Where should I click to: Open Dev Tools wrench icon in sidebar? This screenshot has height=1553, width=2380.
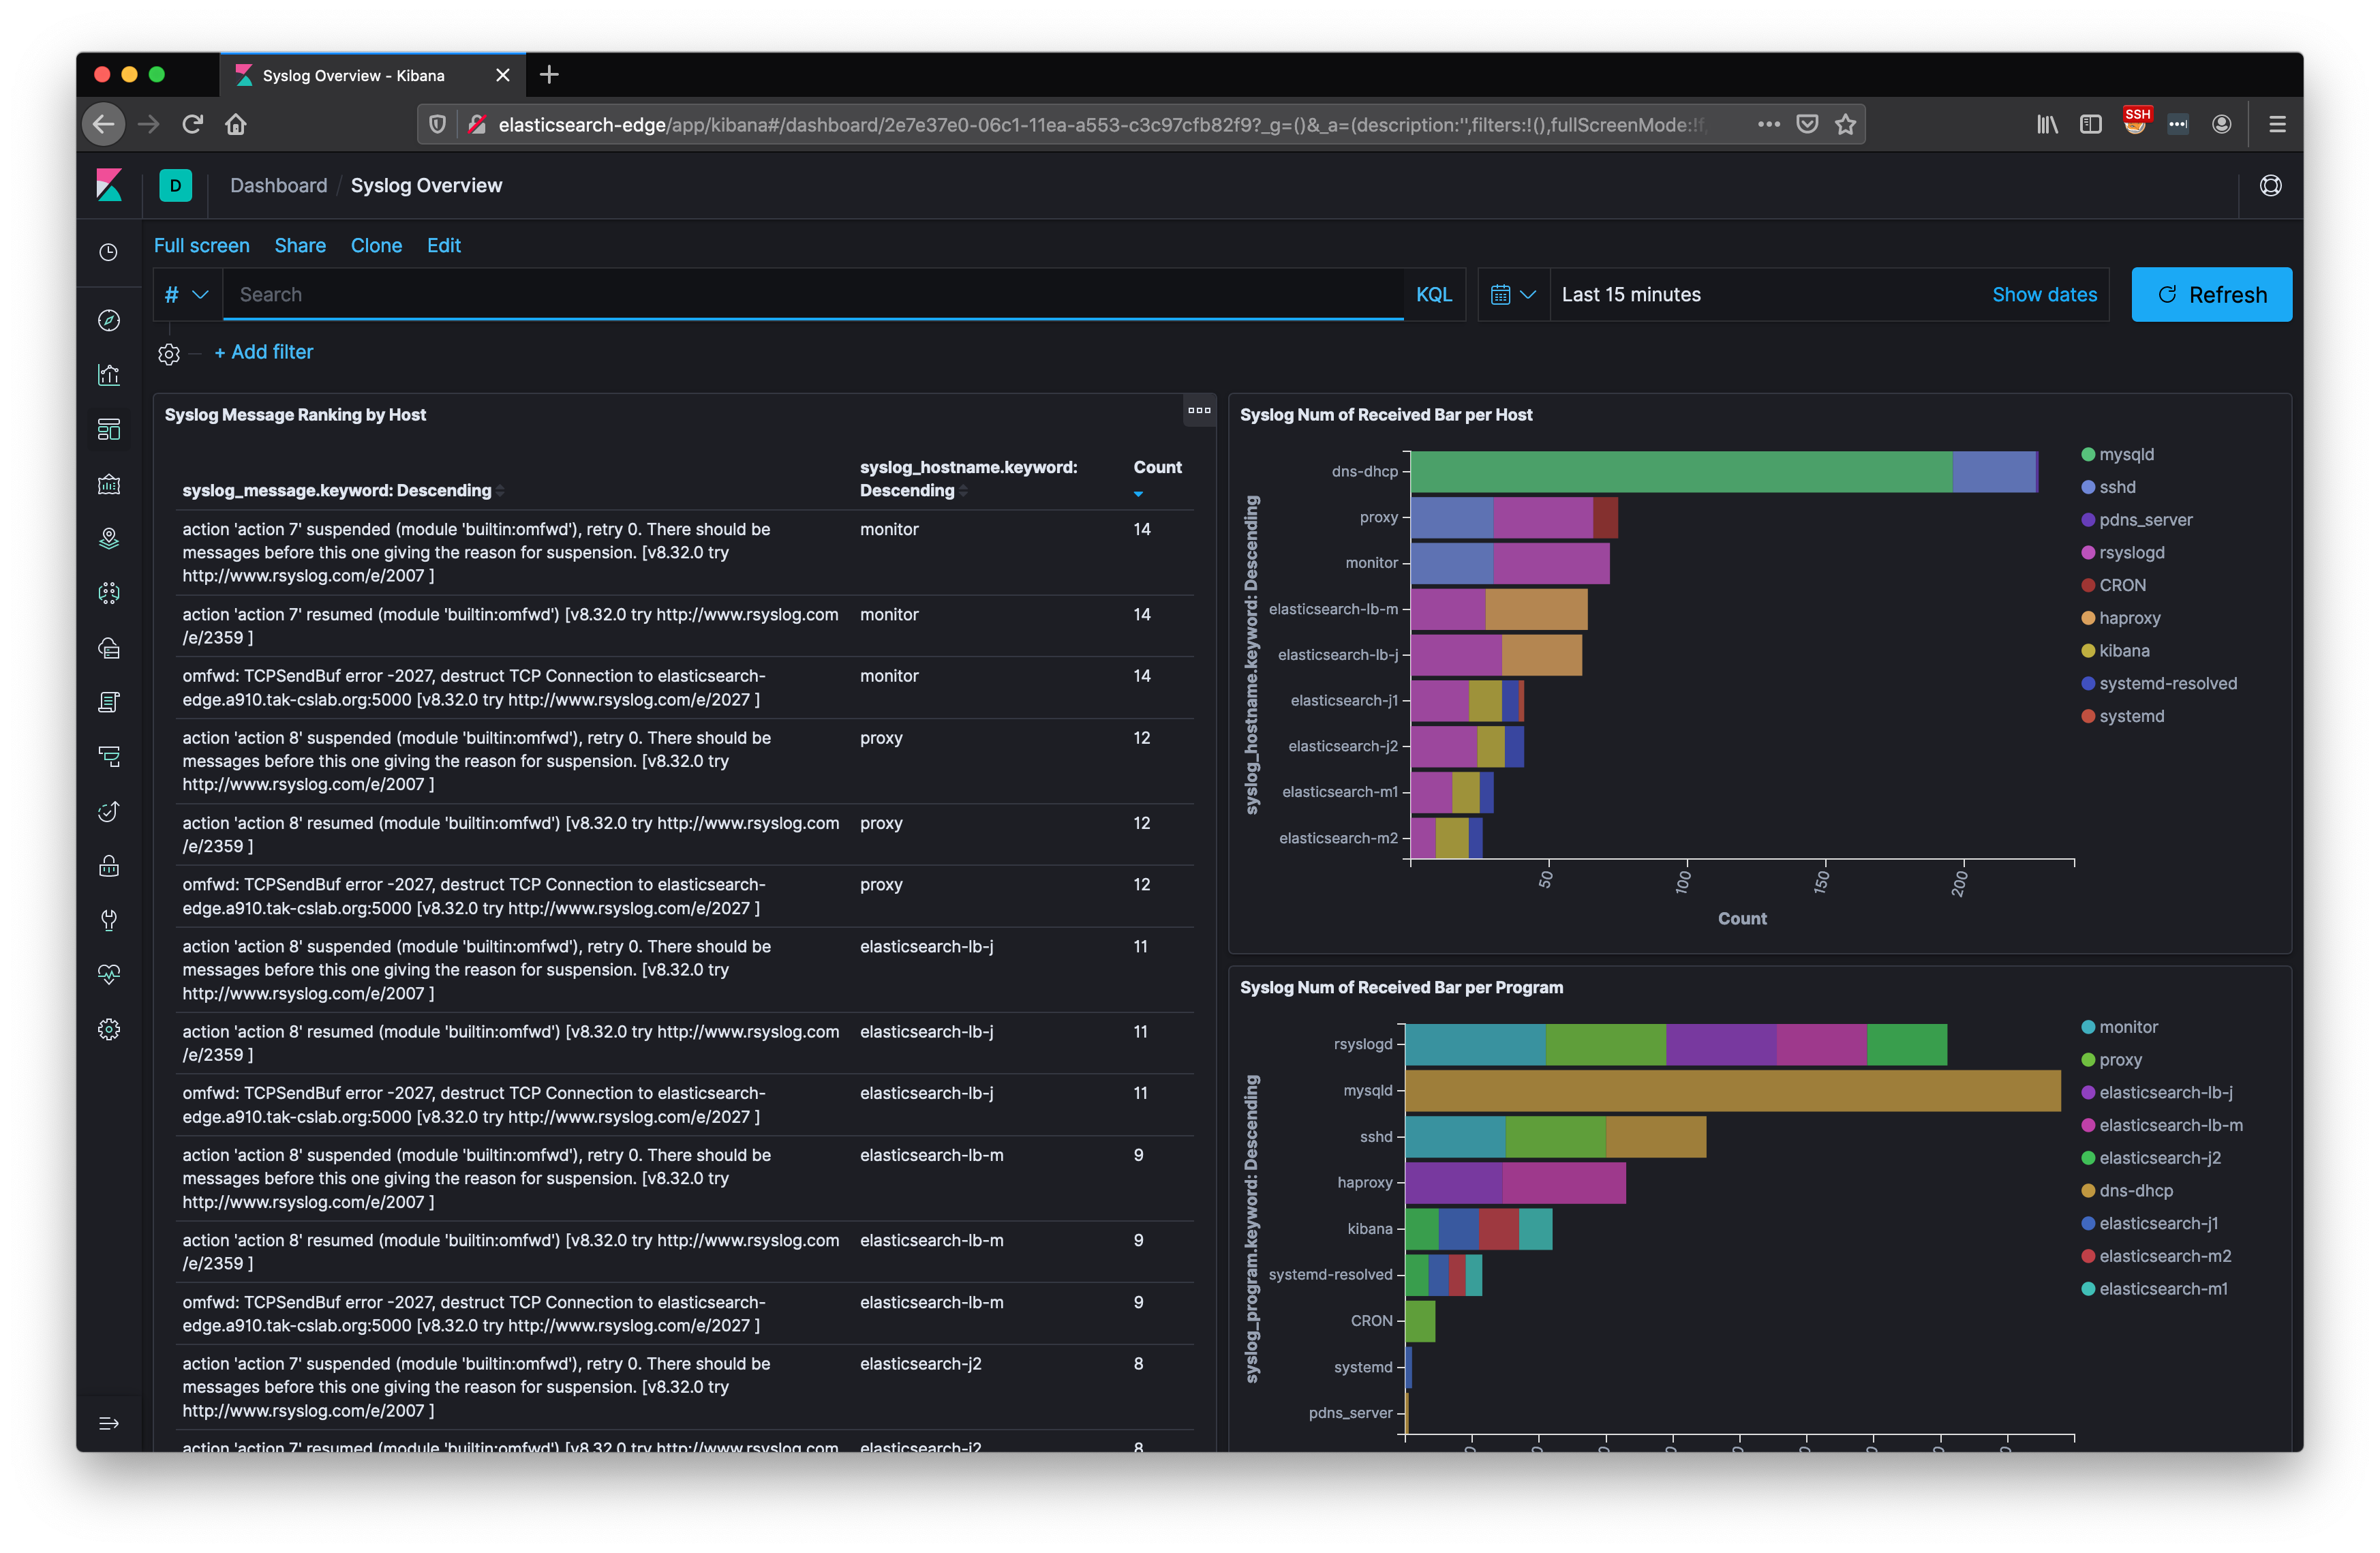109,919
